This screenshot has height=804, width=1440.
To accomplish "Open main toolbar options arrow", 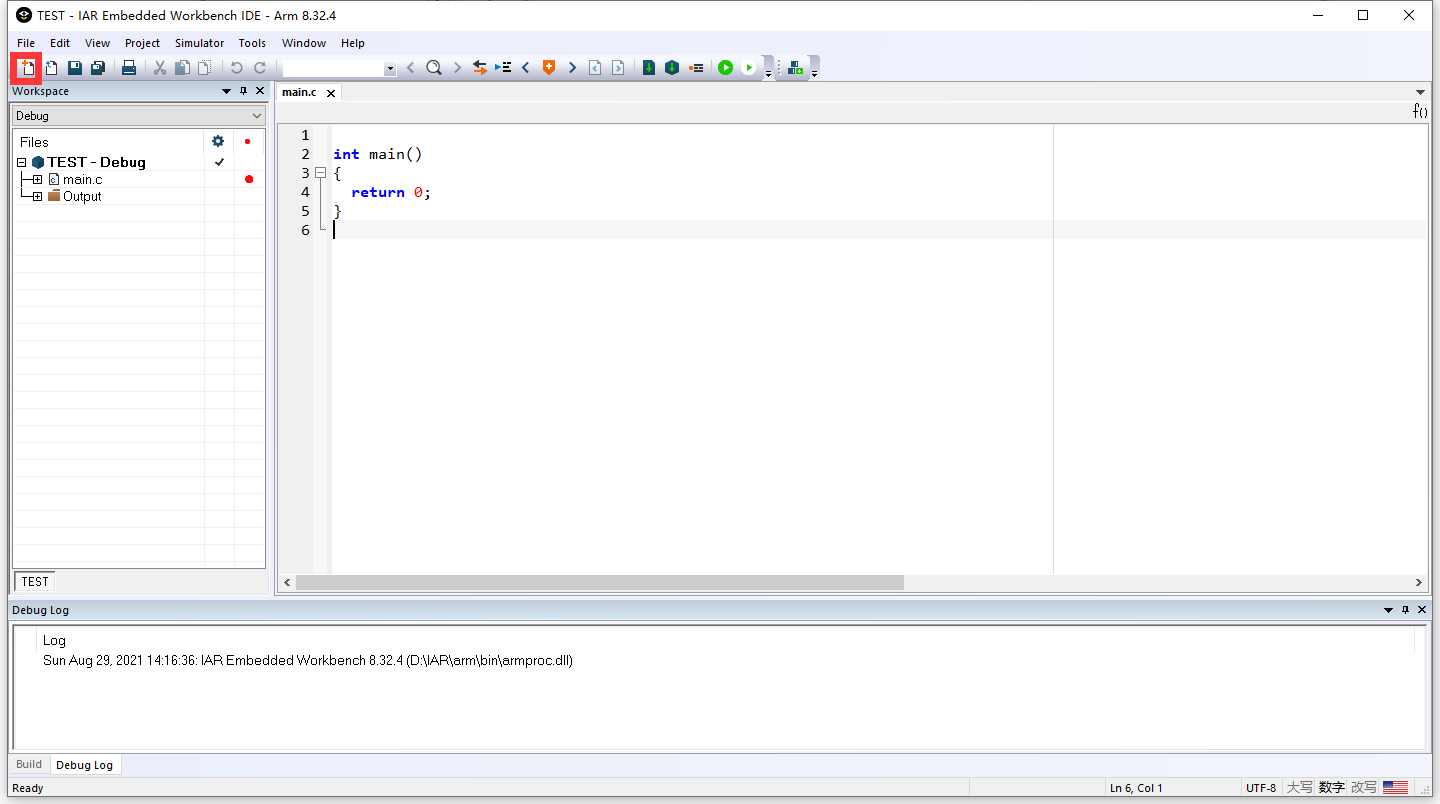I will pos(769,73).
